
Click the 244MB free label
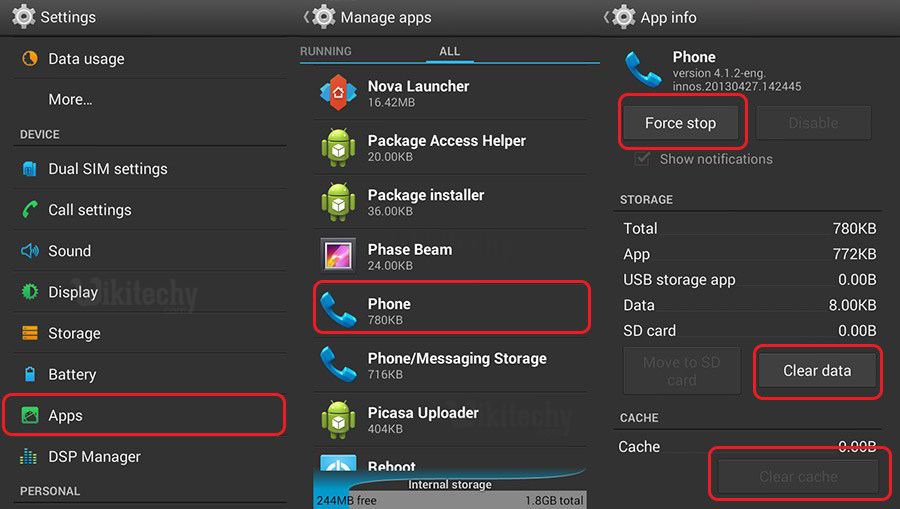(x=346, y=500)
